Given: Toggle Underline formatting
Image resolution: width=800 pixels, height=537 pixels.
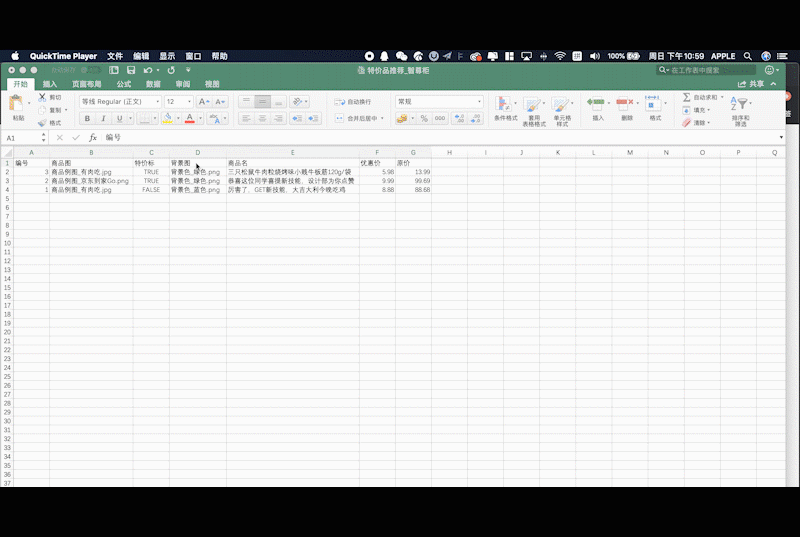Looking at the screenshot, I should pos(119,118).
